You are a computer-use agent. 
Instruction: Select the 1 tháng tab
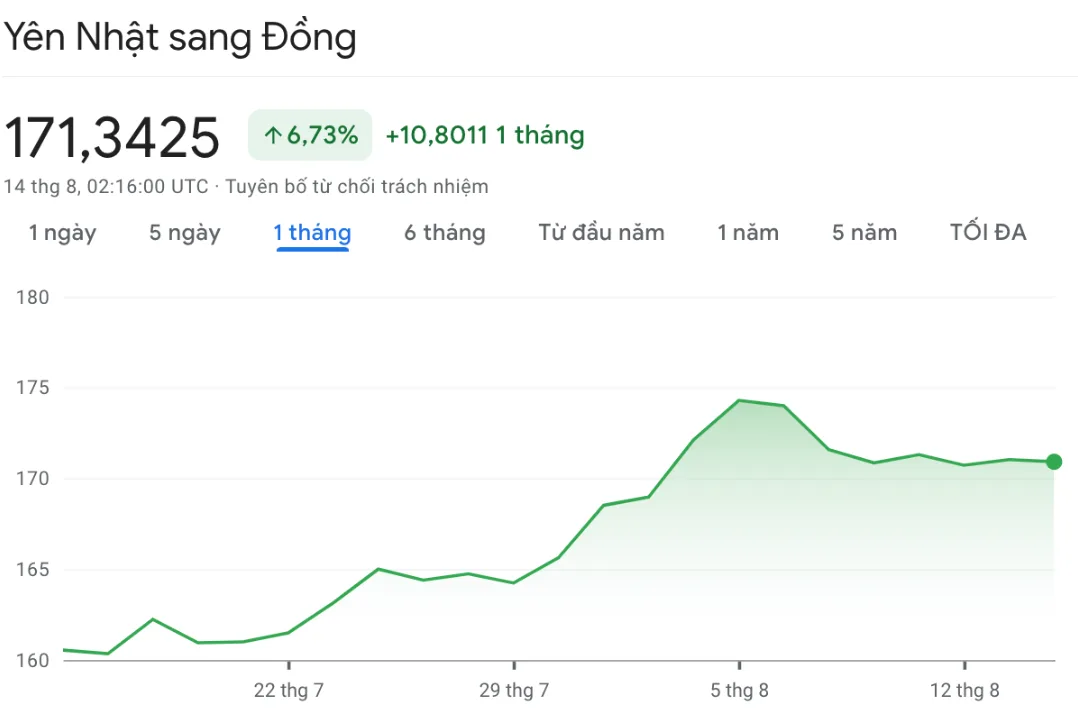pyautogui.click(x=312, y=233)
